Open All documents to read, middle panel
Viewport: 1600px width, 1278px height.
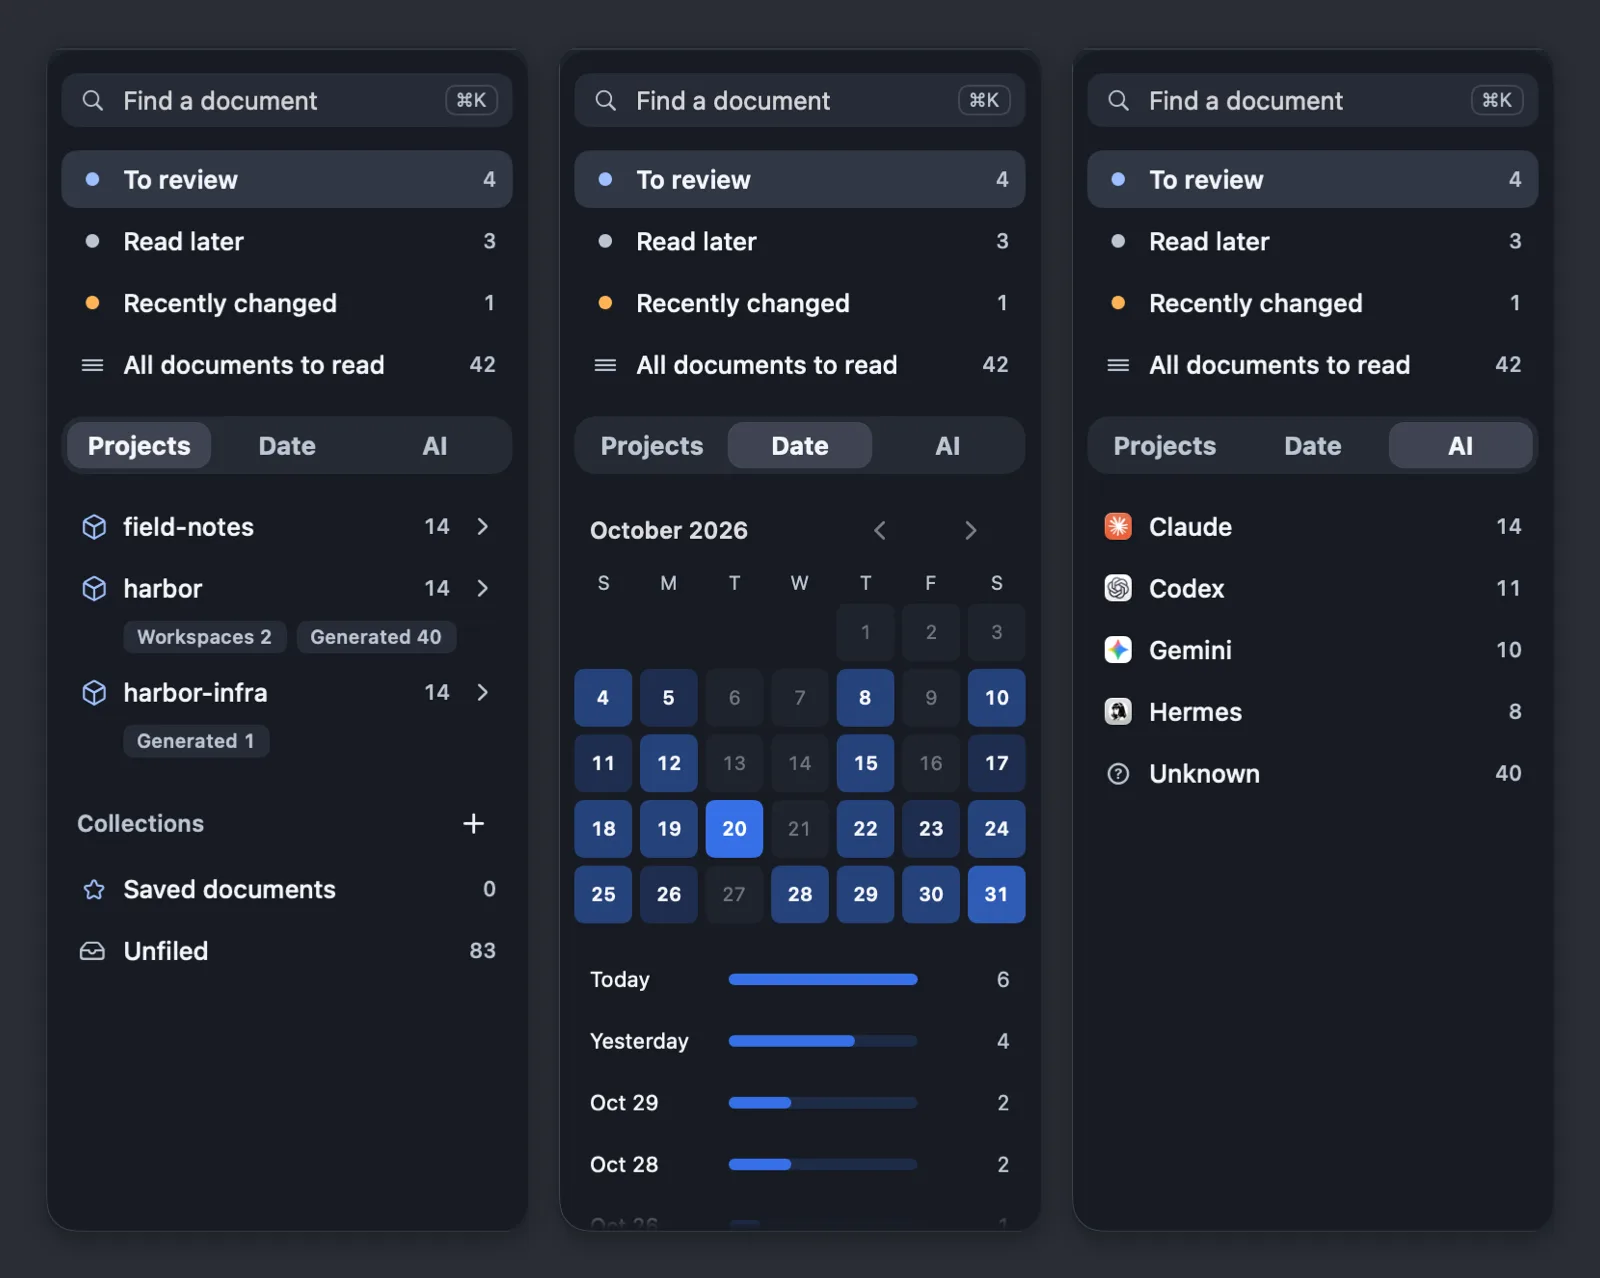click(x=800, y=364)
